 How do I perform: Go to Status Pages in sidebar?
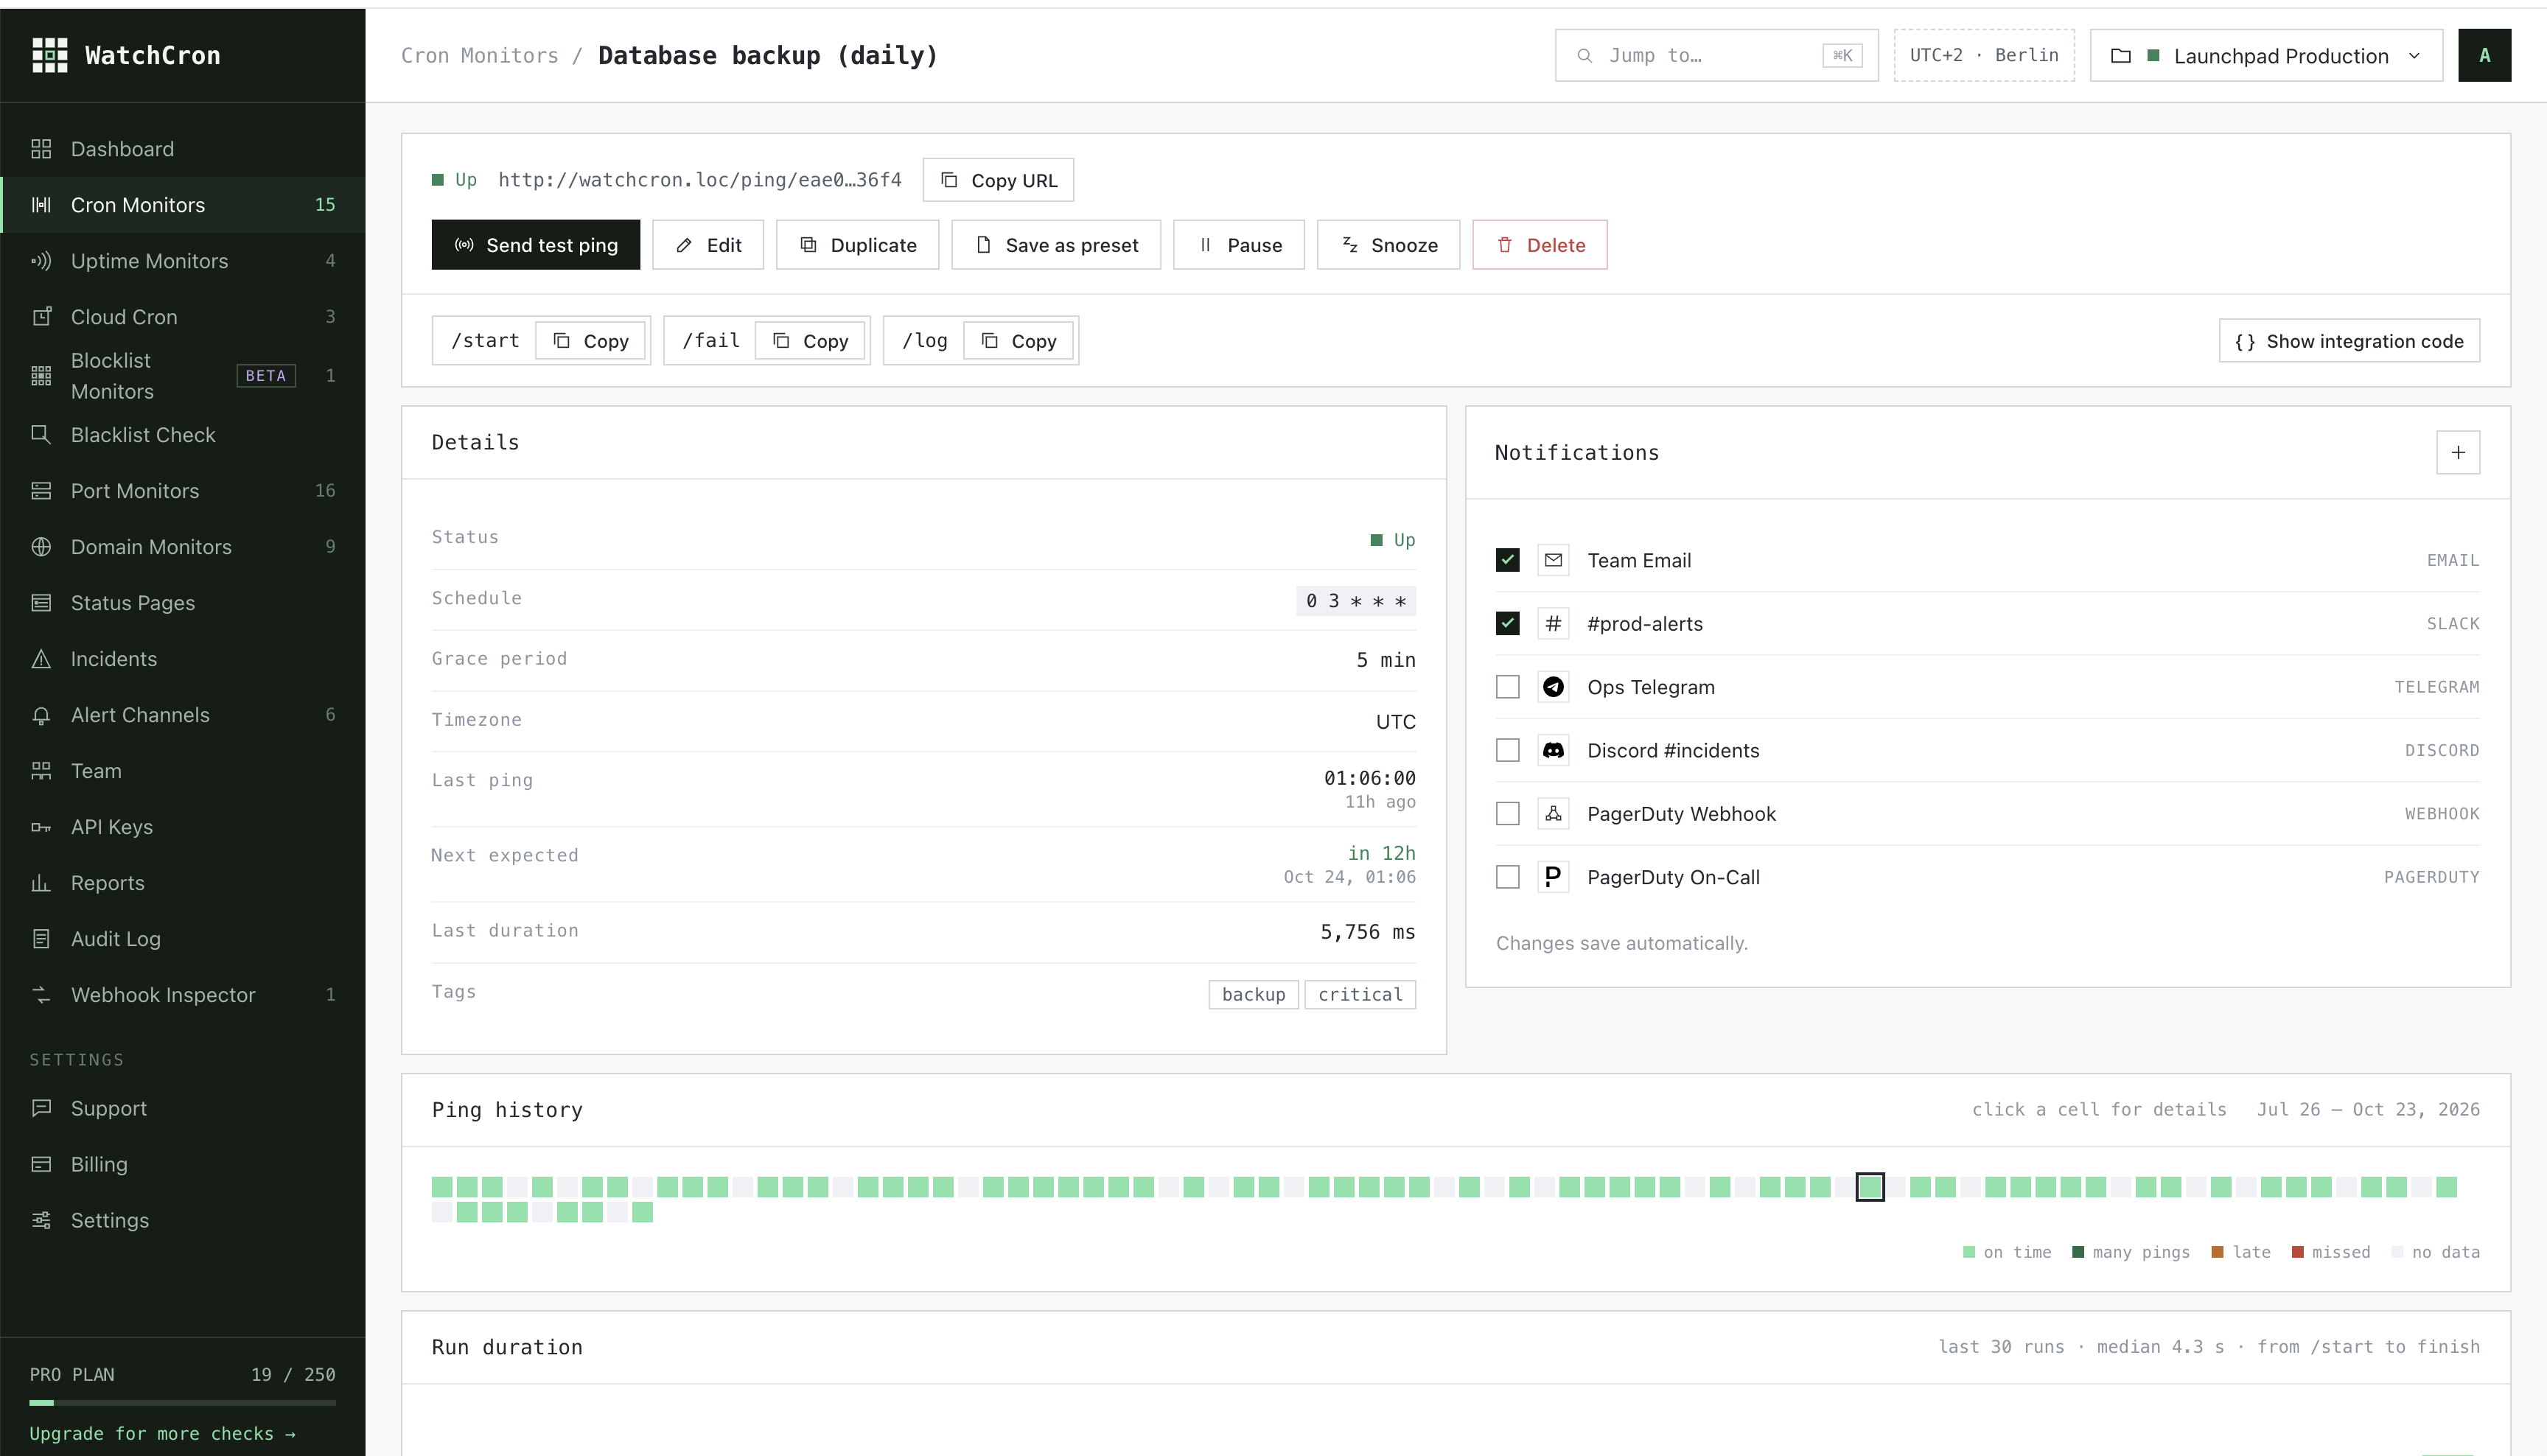(x=183, y=603)
